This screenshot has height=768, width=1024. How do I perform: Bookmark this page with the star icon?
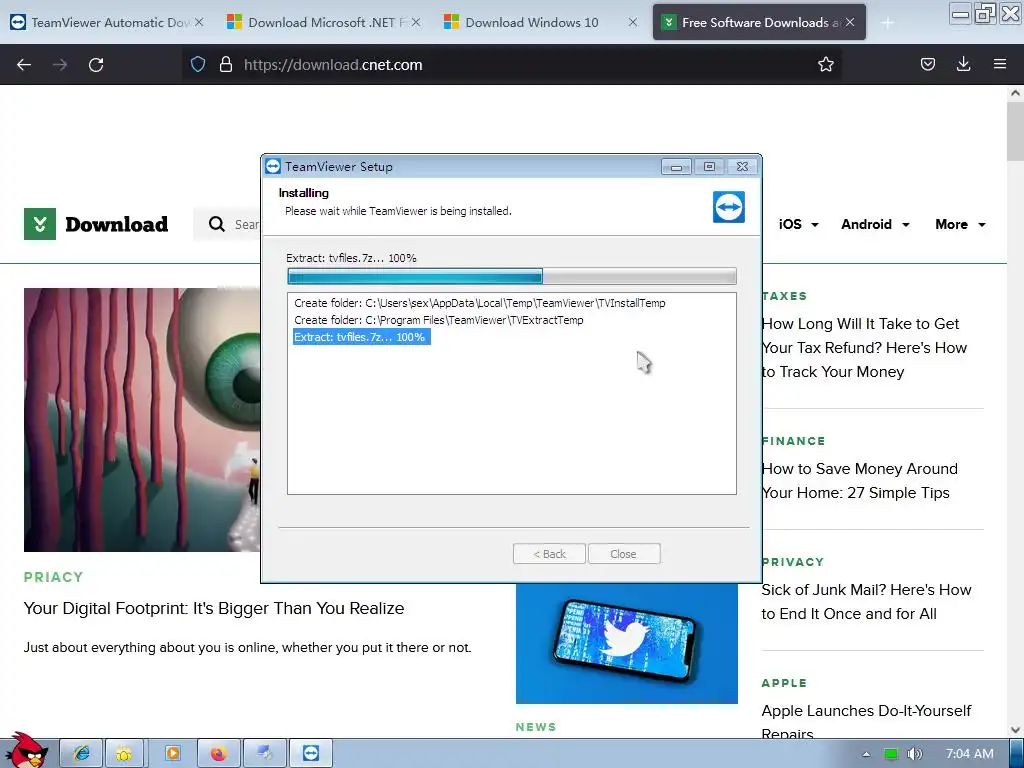[x=825, y=64]
